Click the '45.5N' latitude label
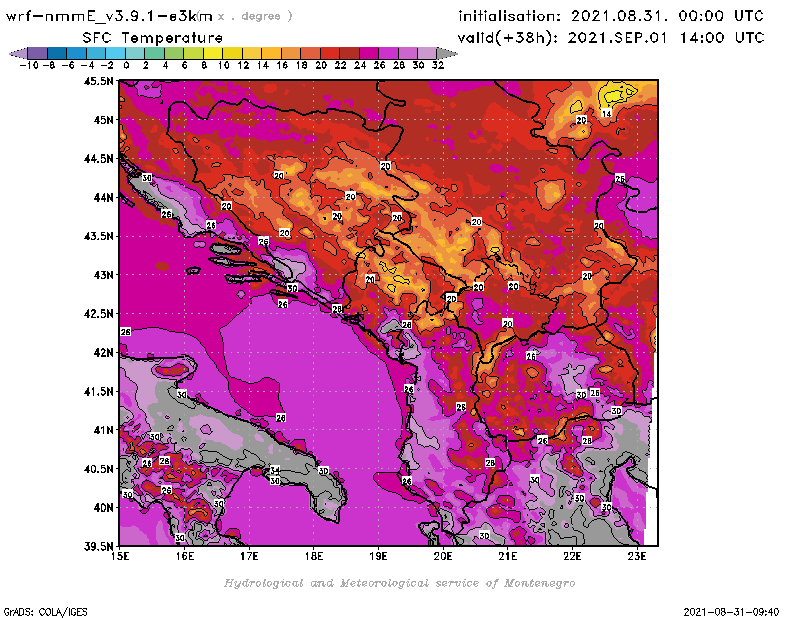This screenshot has width=800, height=618. pyautogui.click(x=98, y=81)
